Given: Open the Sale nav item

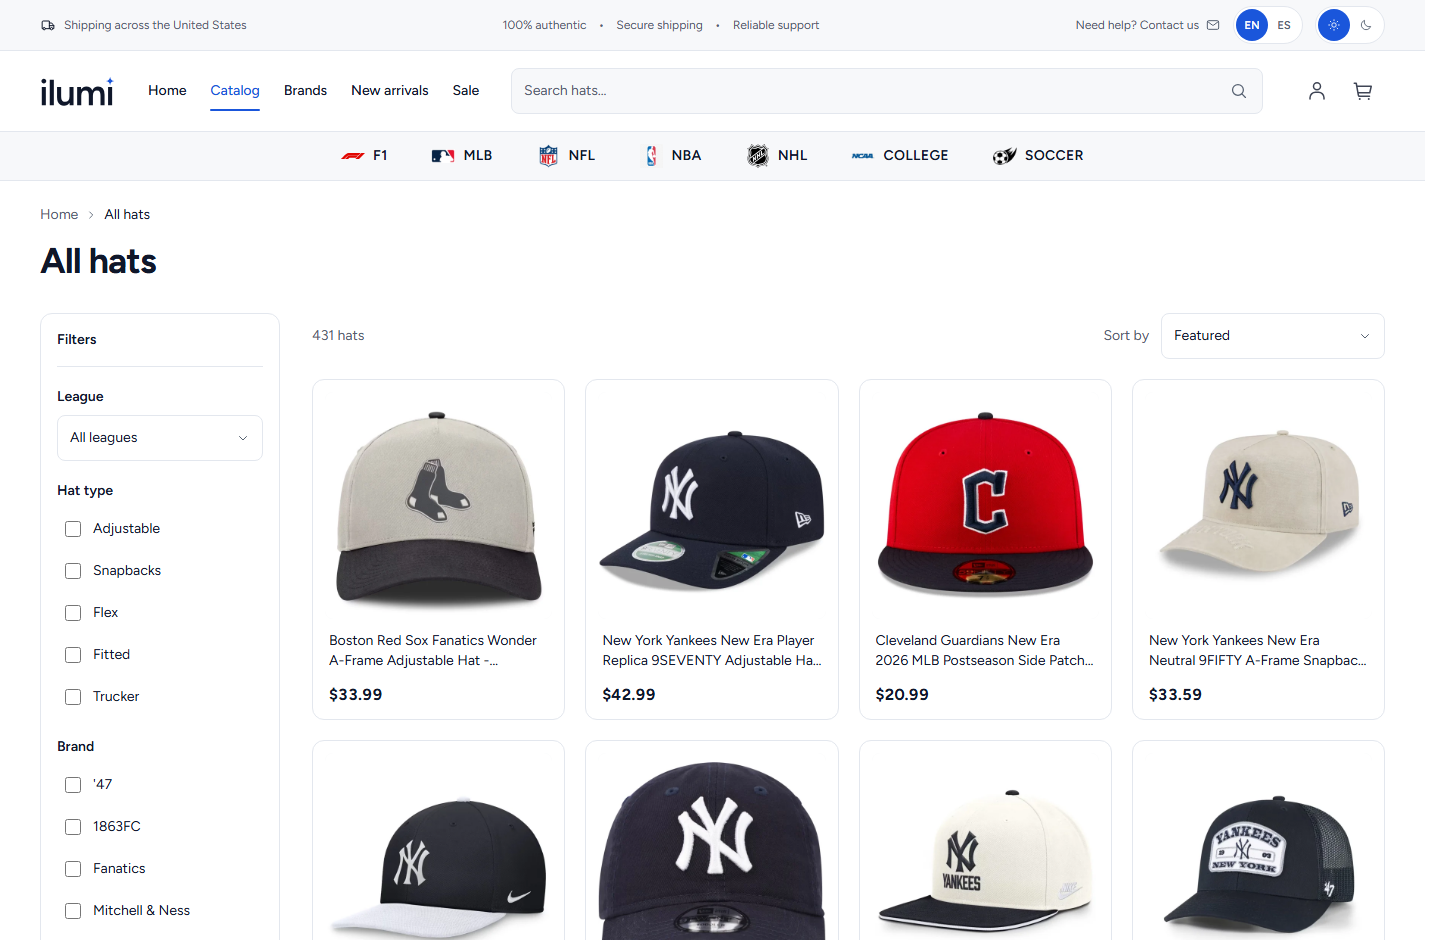Looking at the screenshot, I should 466,90.
